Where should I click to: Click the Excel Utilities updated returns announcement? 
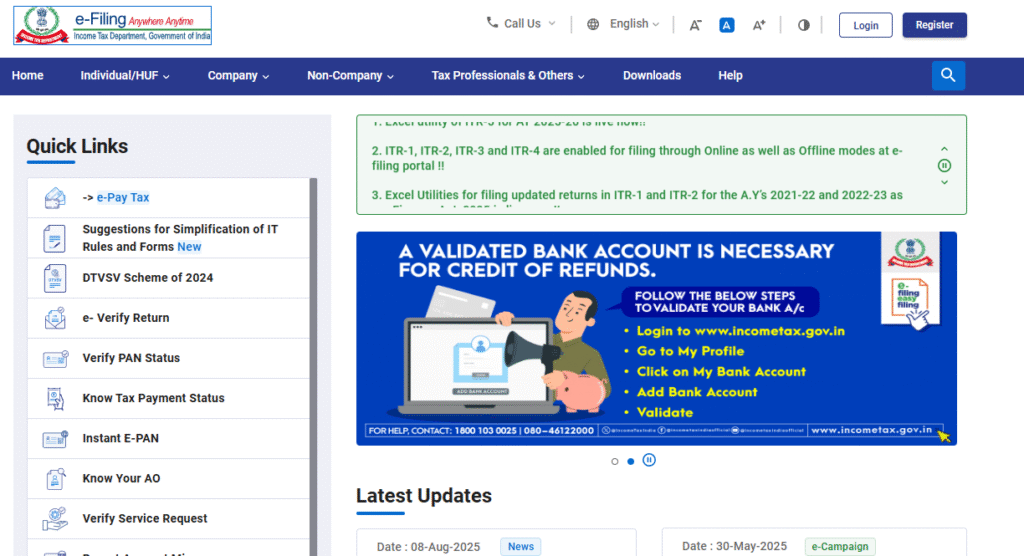[x=637, y=195]
